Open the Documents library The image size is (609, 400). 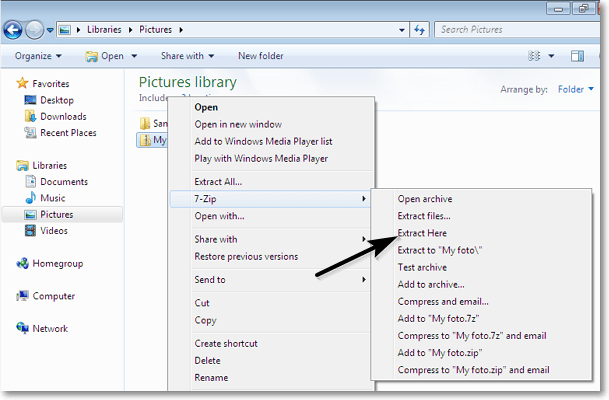point(64,182)
